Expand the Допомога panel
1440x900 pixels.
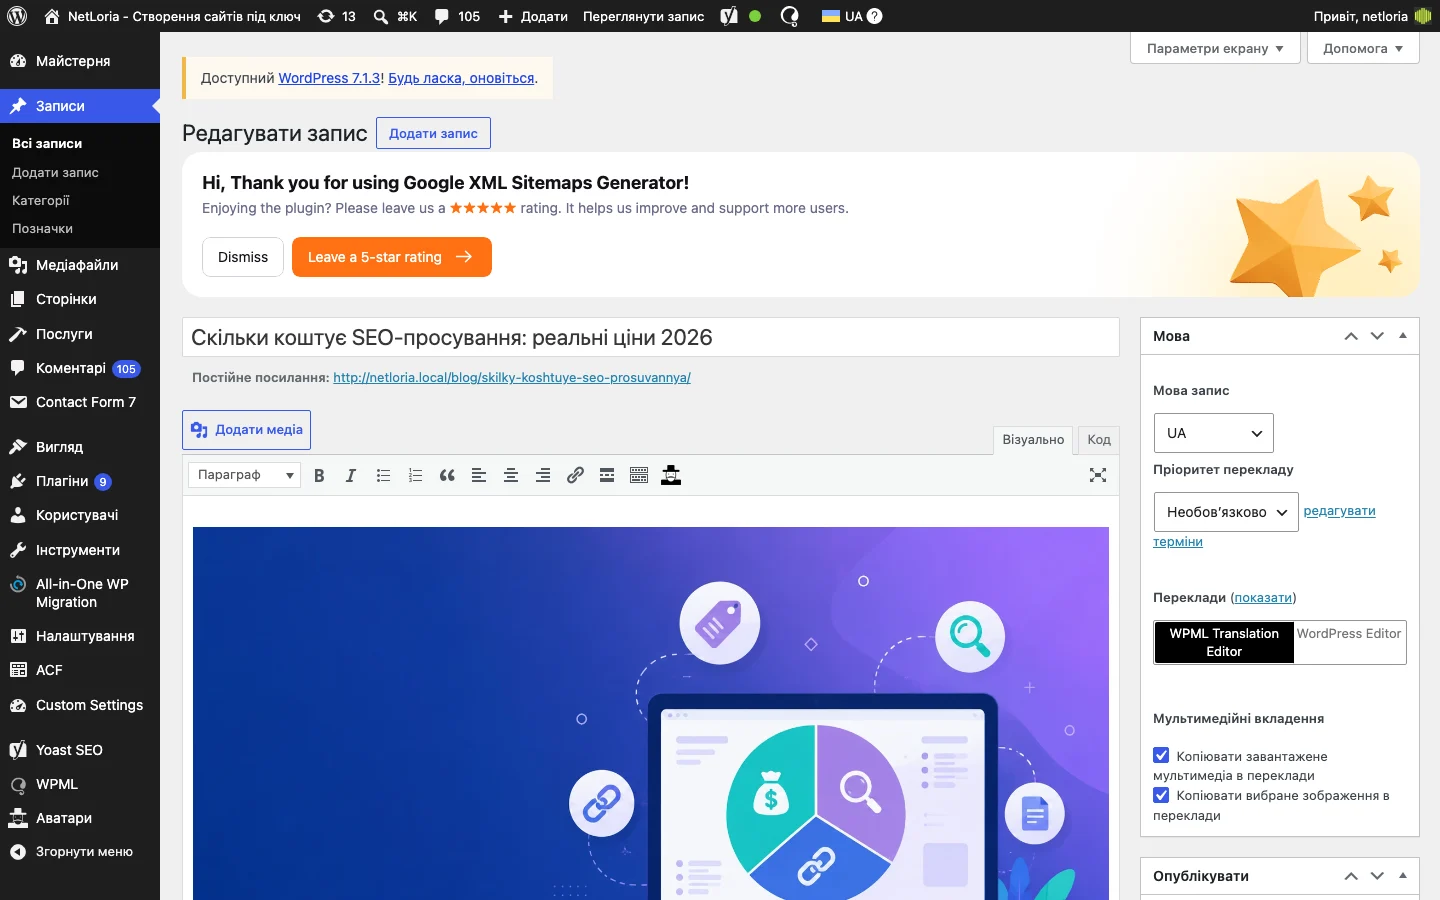pos(1363,48)
